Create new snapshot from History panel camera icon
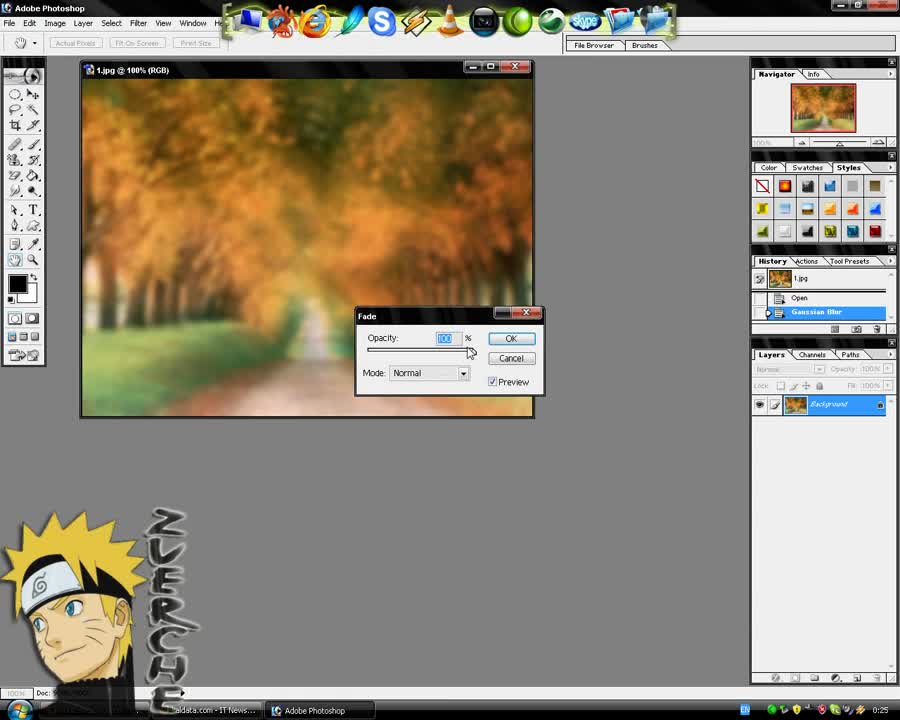Image resolution: width=900 pixels, height=720 pixels. [x=856, y=329]
